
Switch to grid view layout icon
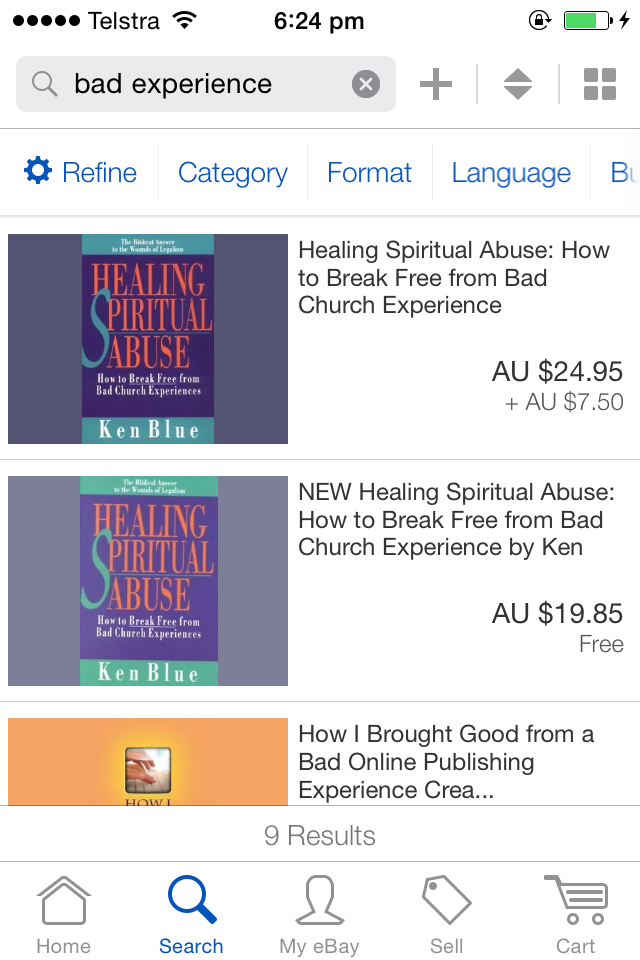[600, 84]
